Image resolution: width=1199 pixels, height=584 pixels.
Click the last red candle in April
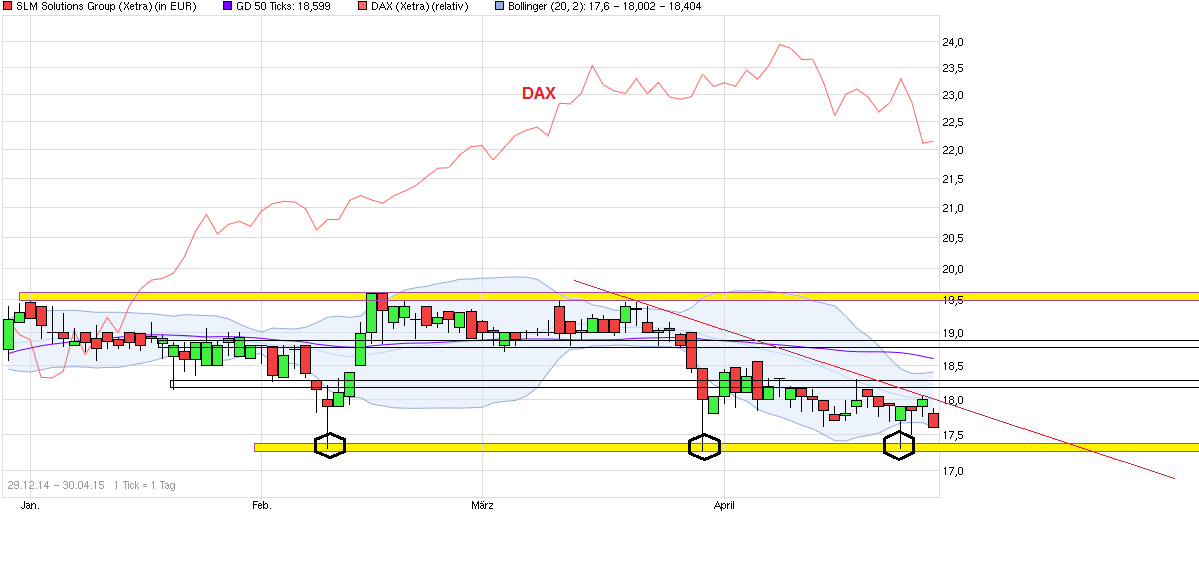(934, 420)
